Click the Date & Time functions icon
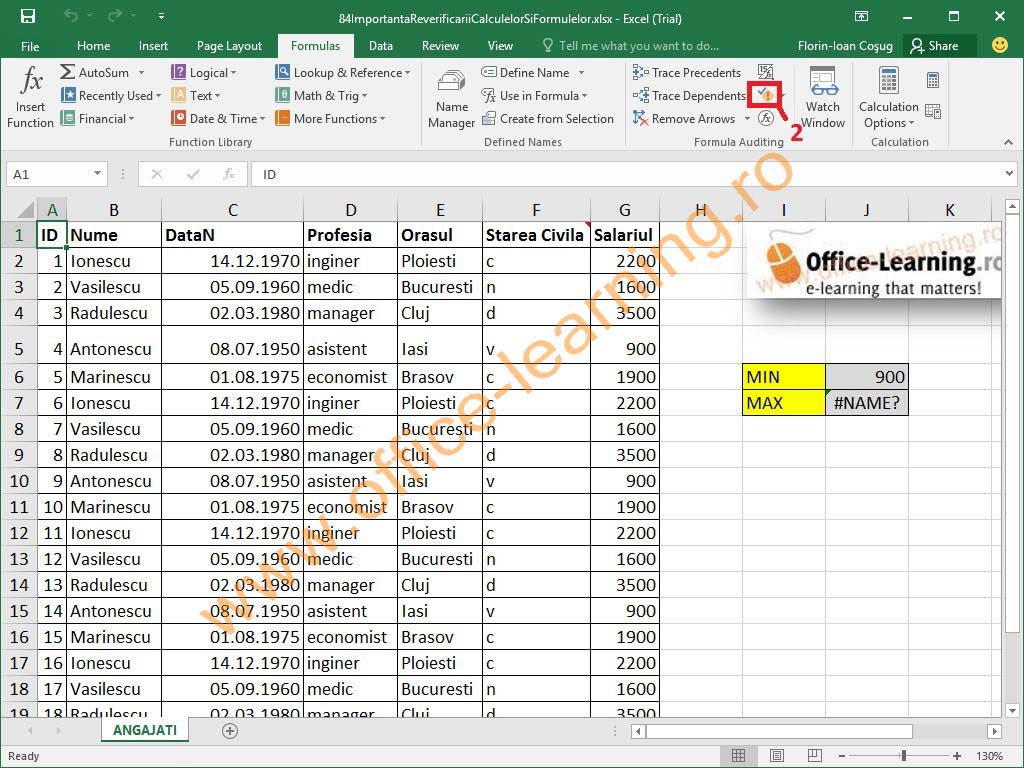 (x=178, y=118)
